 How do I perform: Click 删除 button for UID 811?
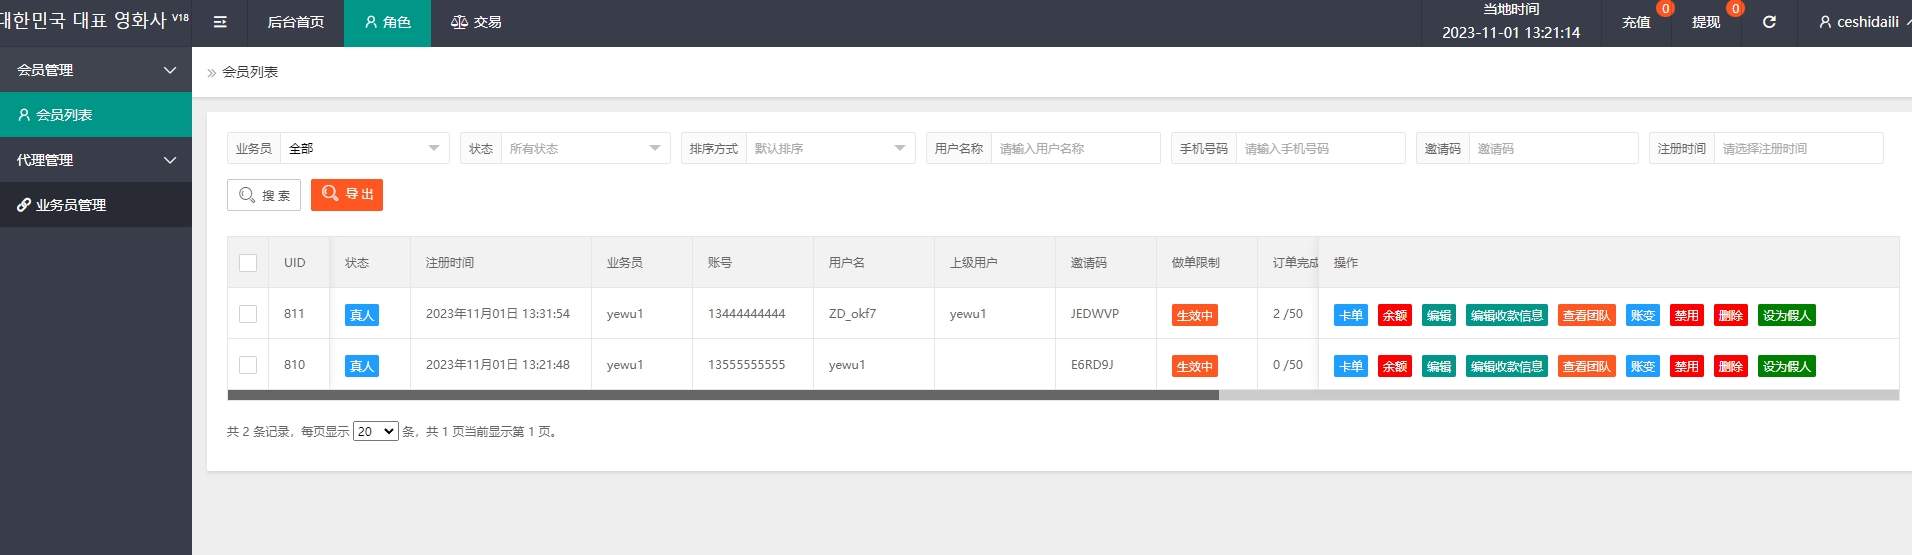point(1730,315)
